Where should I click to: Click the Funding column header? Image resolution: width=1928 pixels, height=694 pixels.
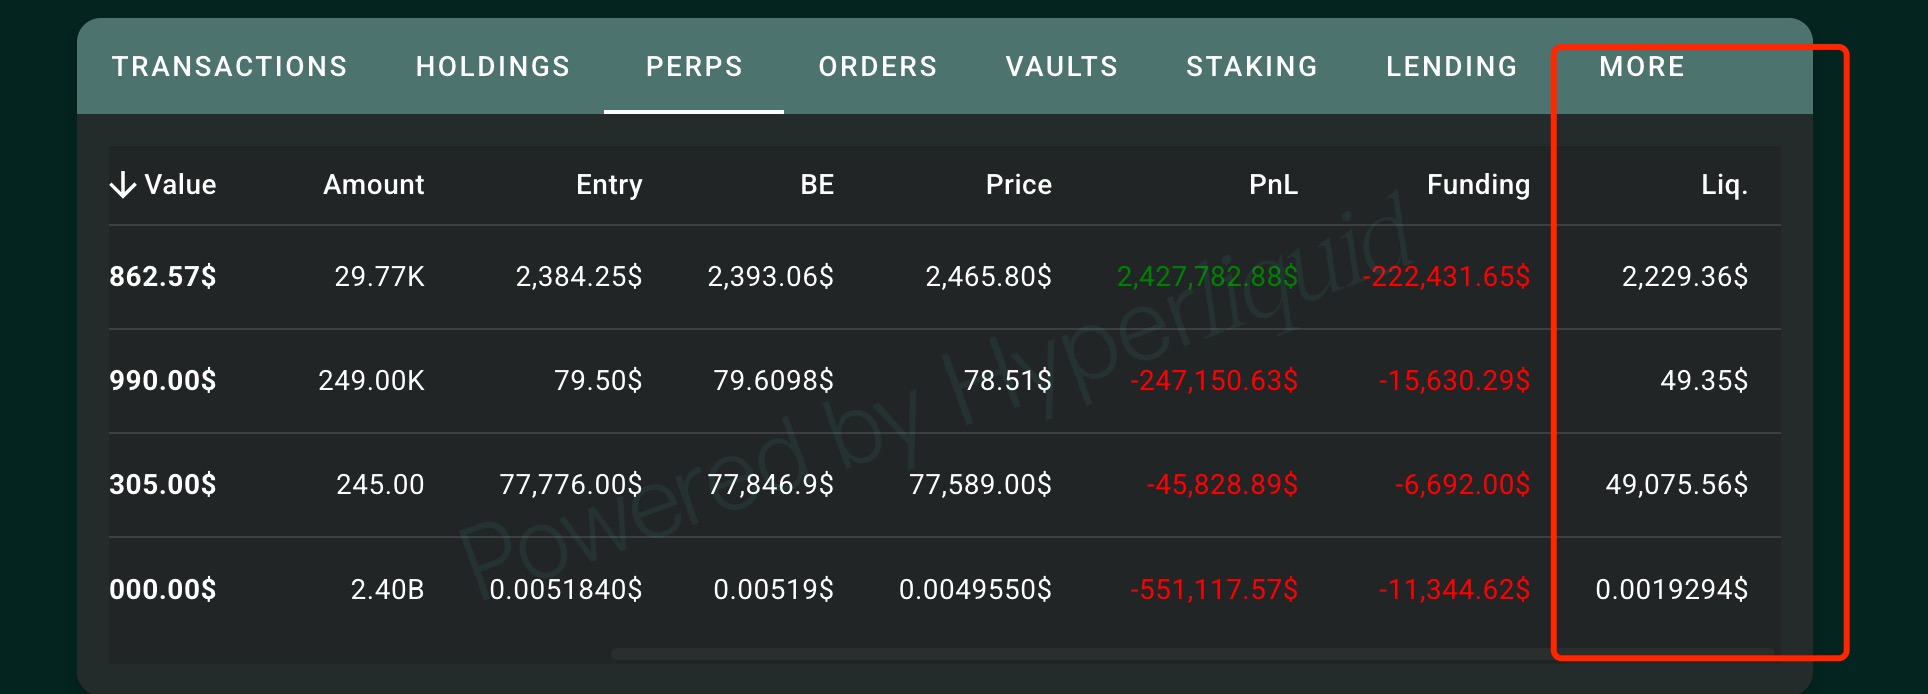click(1479, 185)
